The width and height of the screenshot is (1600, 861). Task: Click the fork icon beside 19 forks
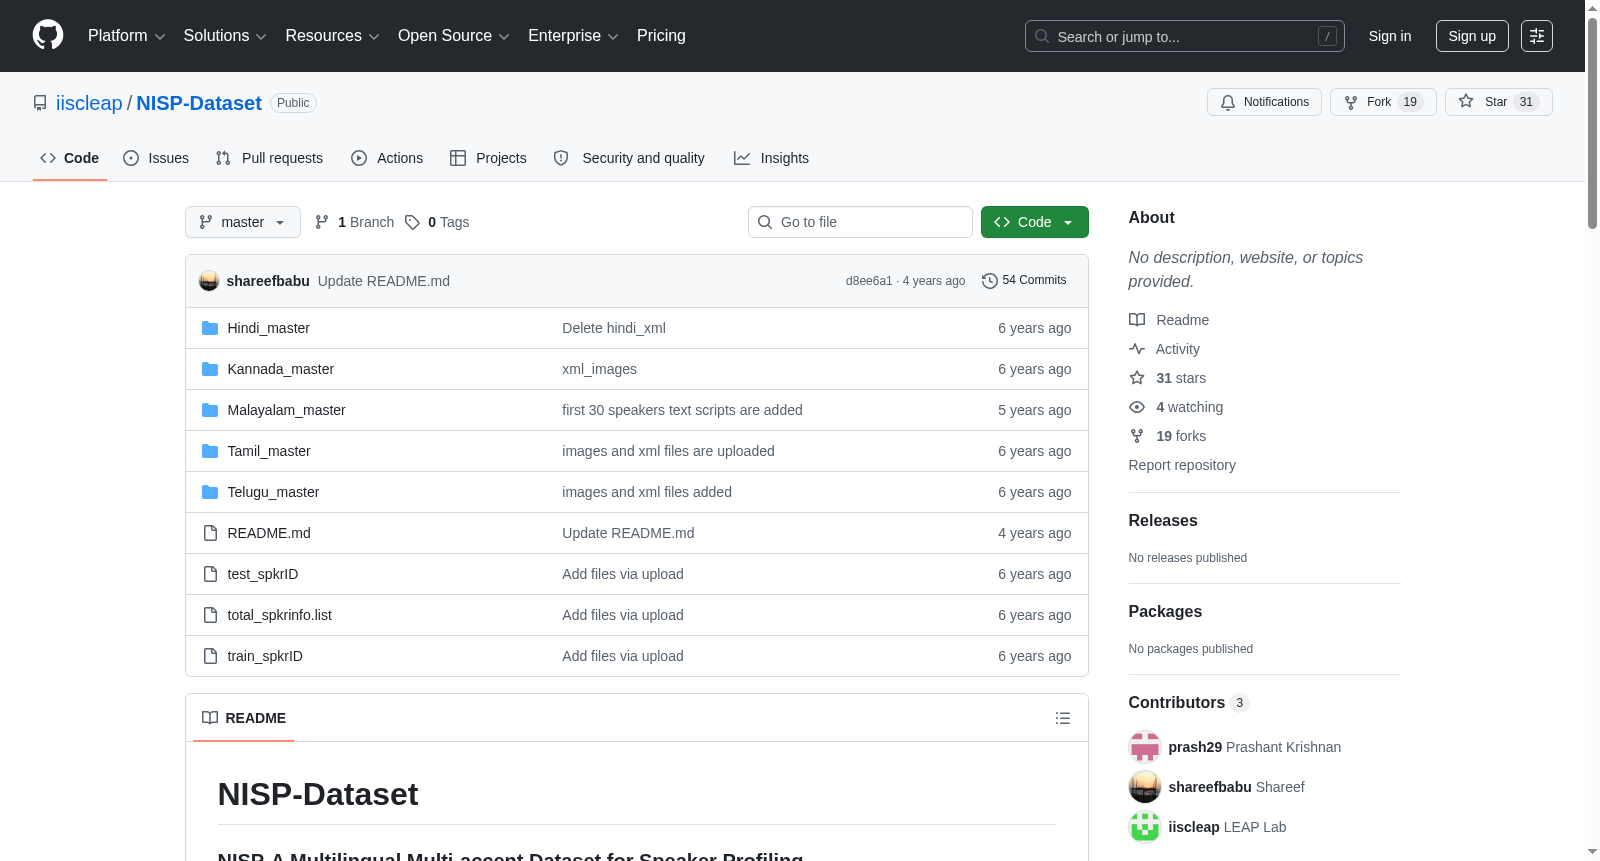(1137, 436)
